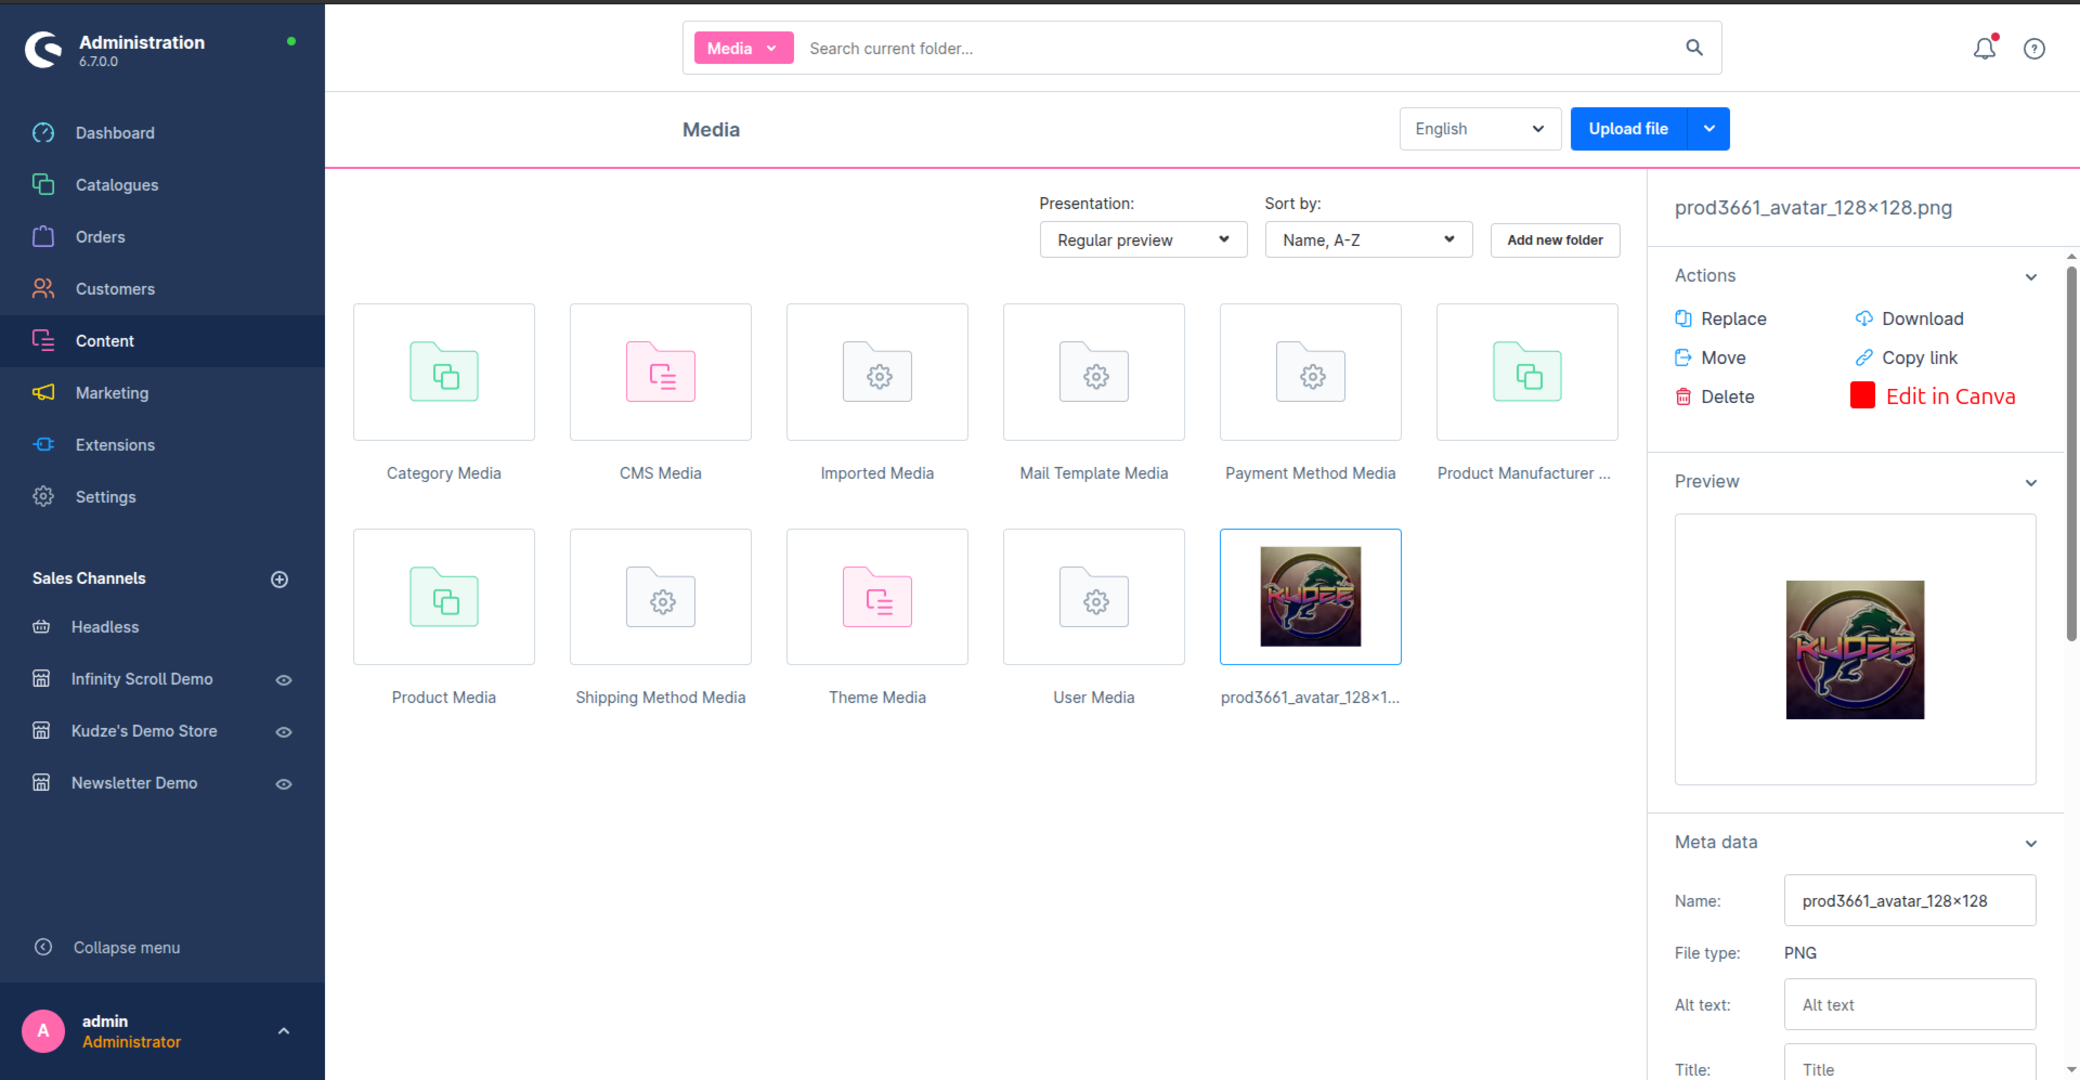Toggle visibility eye for Infinity Scroll Demo
The height and width of the screenshot is (1080, 2080).
[284, 680]
